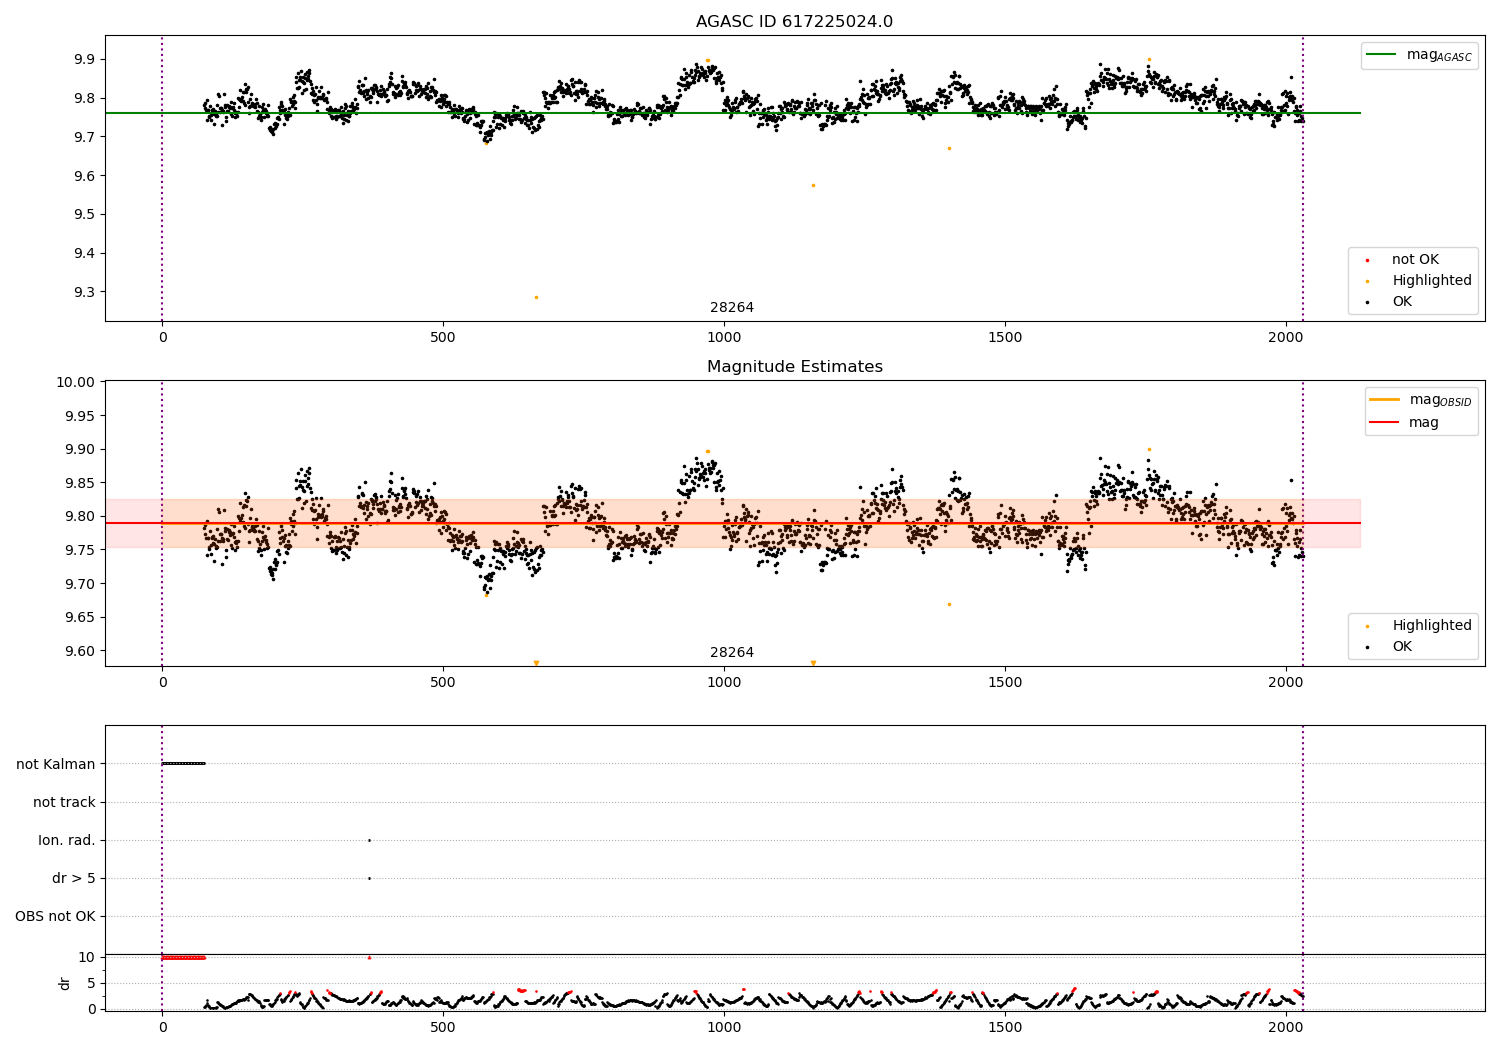This screenshot has width=1500, height=1050.
Task: Click the 'mag OBSID' legend label text
Action: pyautogui.click(x=1441, y=400)
